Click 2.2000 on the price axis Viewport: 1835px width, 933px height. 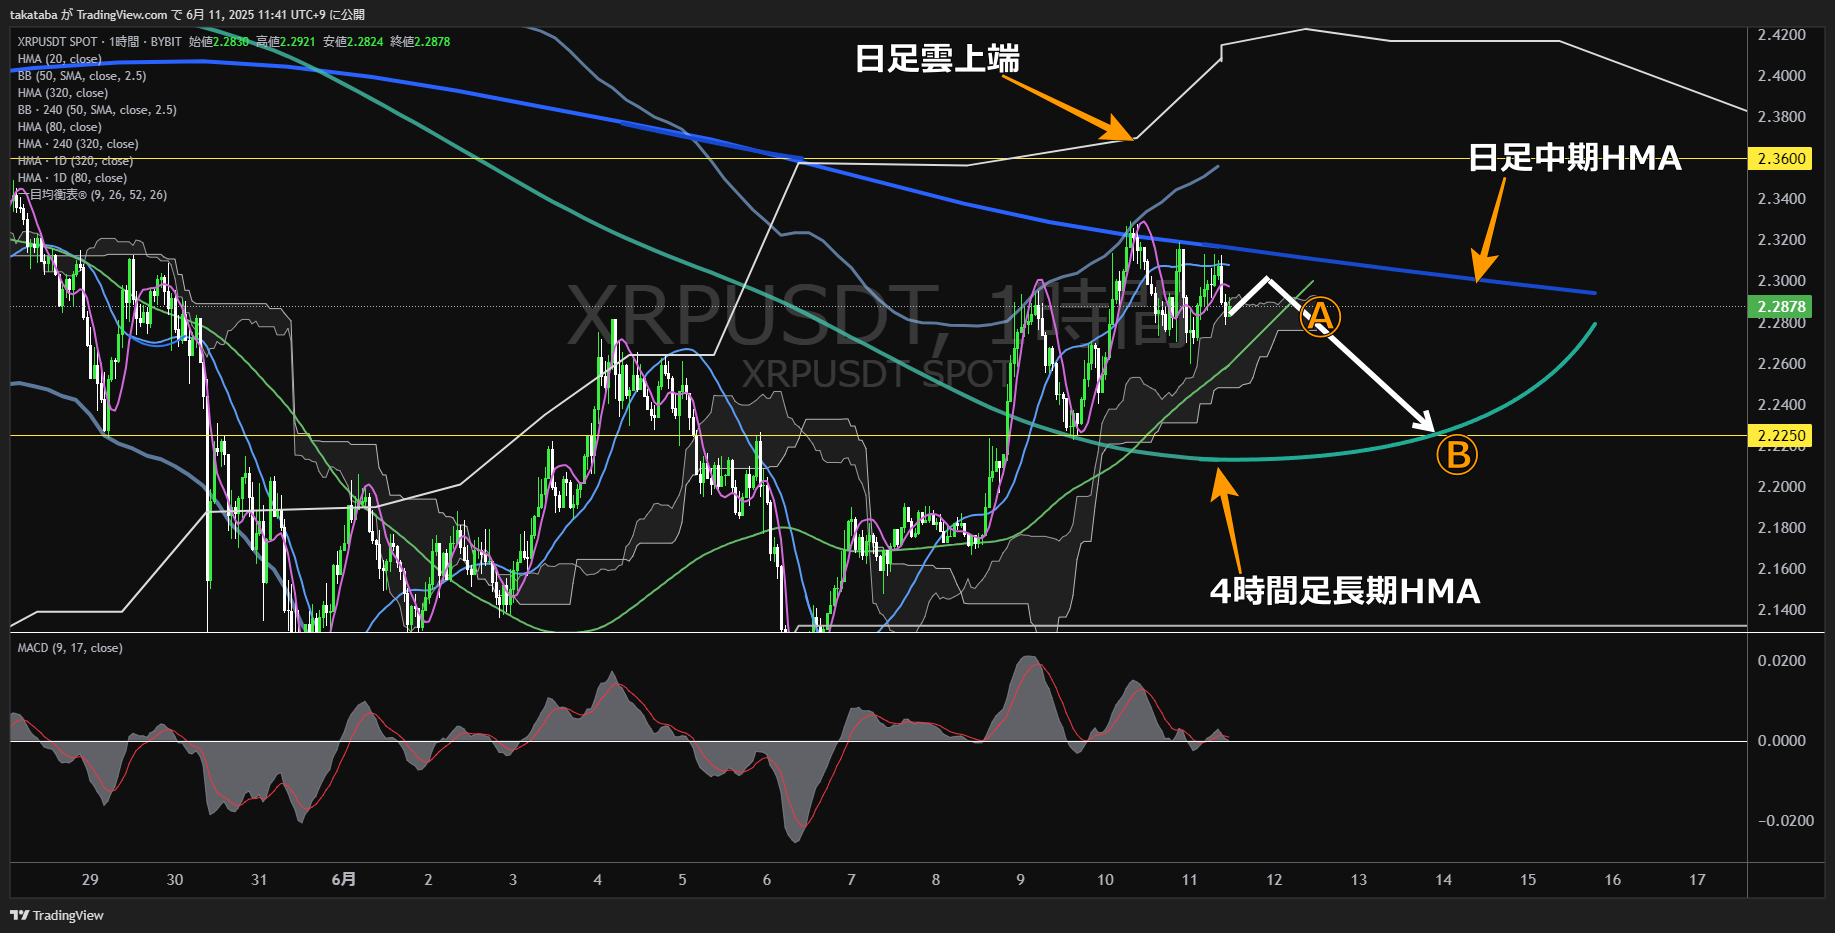click(x=1782, y=487)
